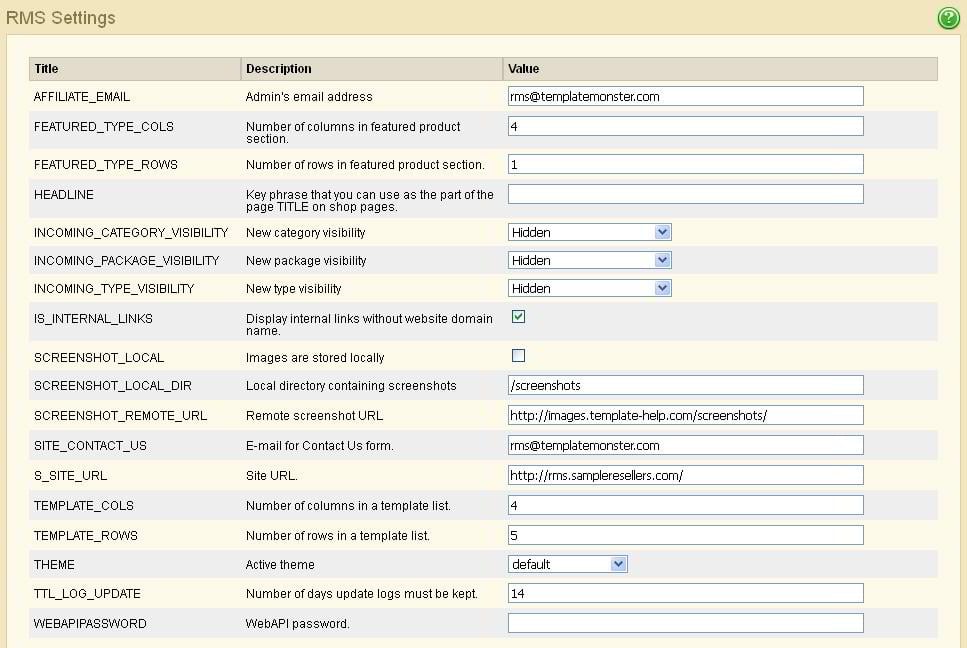Focus the TTL_LOG_UPDATE days field
The image size is (967, 648).
[685, 593]
